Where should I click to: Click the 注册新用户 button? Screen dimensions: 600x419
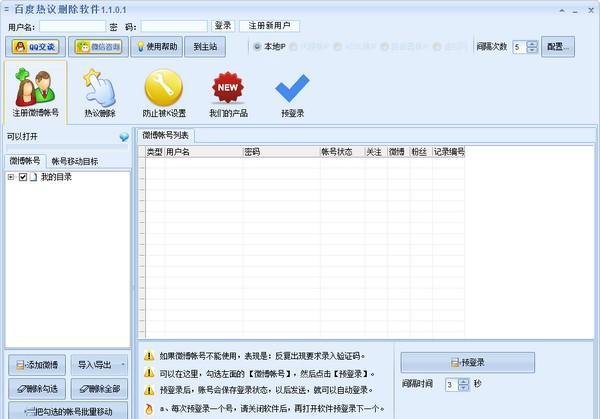pos(269,26)
